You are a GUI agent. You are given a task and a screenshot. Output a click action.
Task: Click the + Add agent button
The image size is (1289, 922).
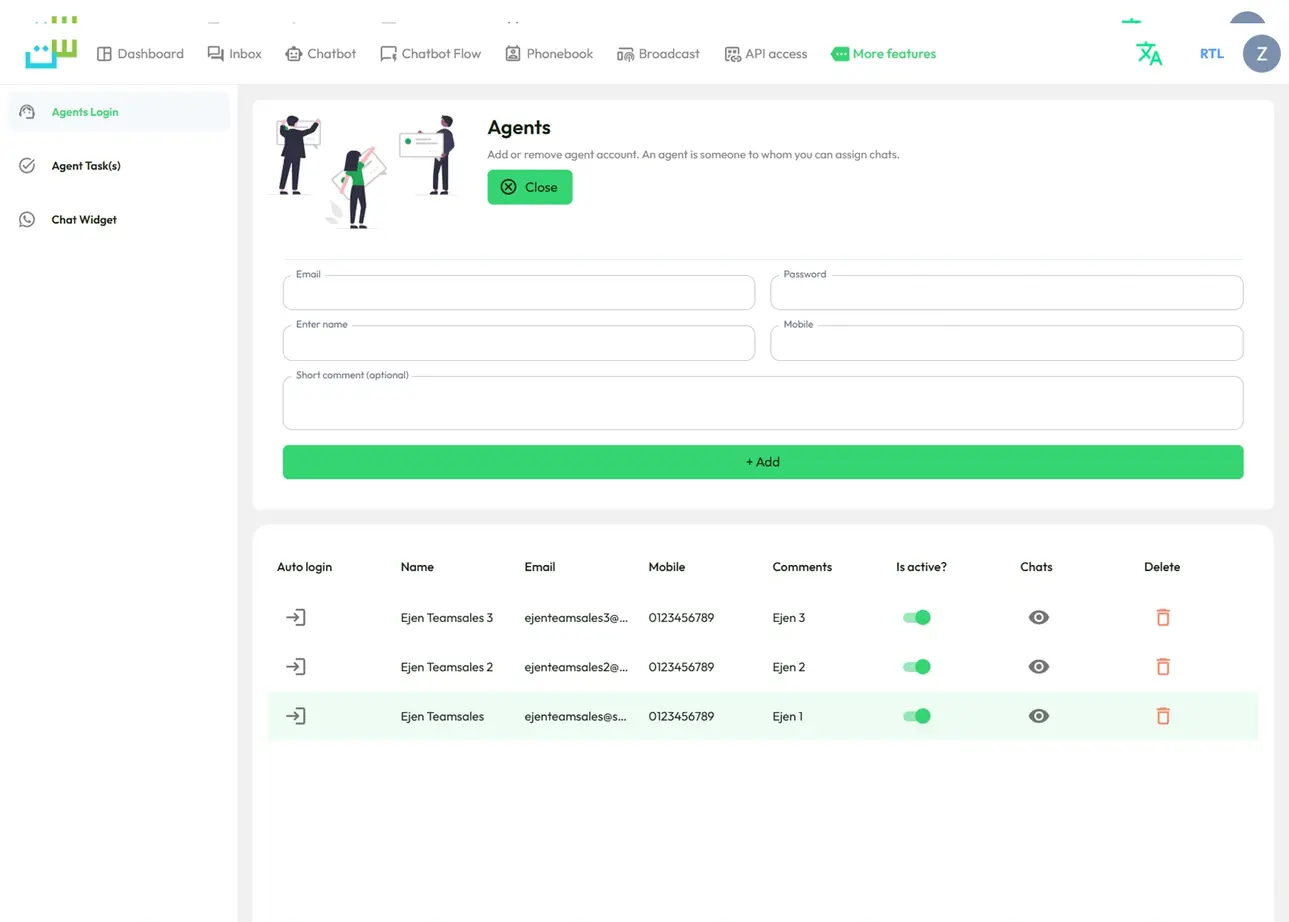(763, 462)
